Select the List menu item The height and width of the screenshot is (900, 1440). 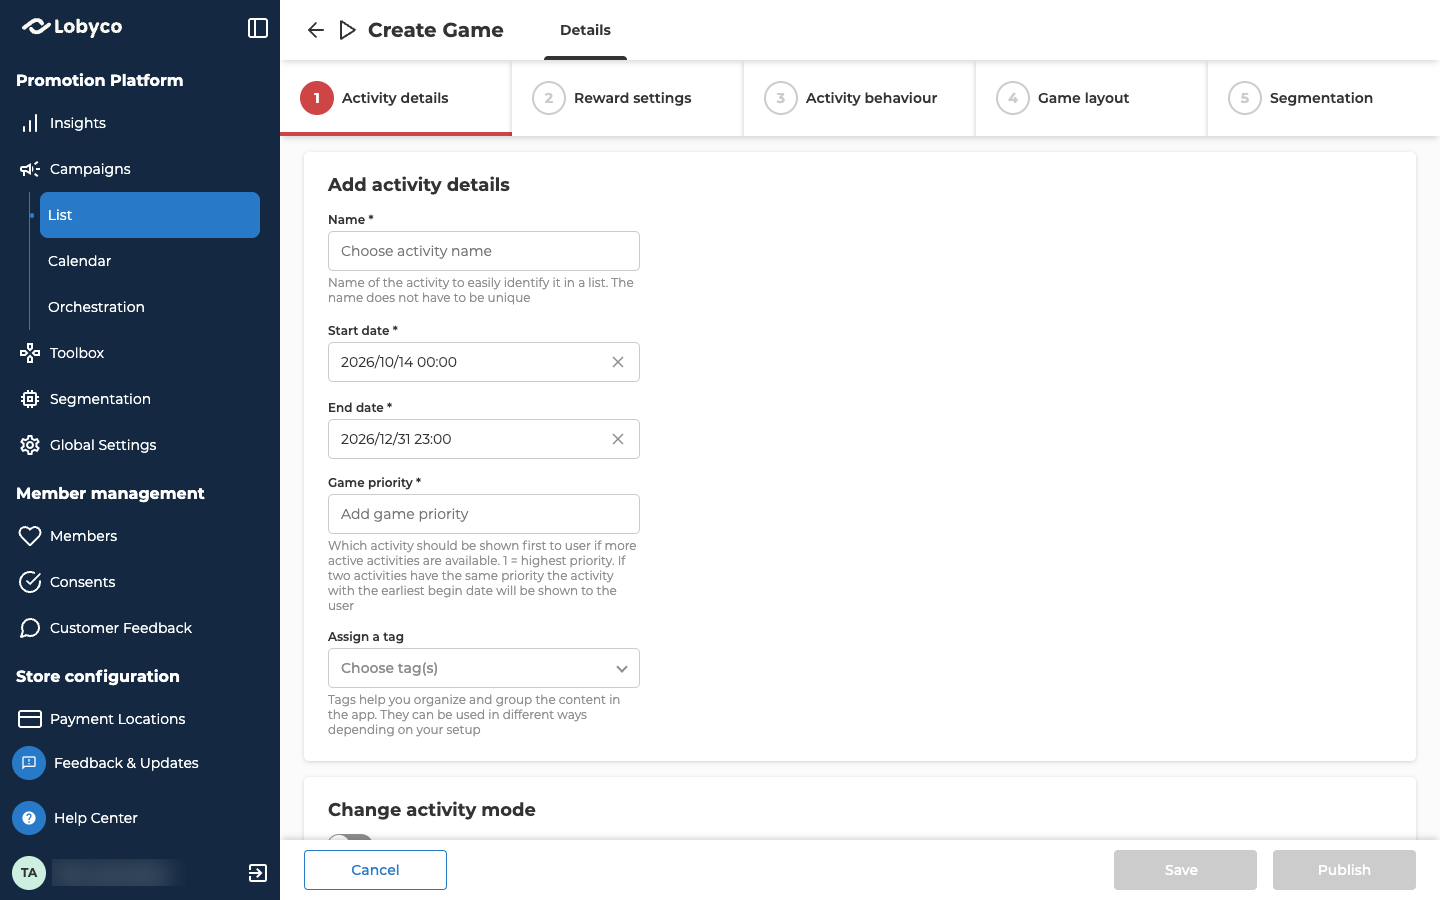click(150, 215)
